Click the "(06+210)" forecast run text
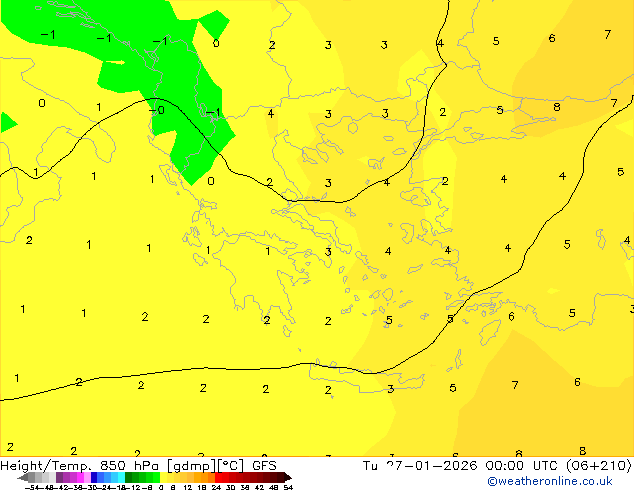 (599, 466)
